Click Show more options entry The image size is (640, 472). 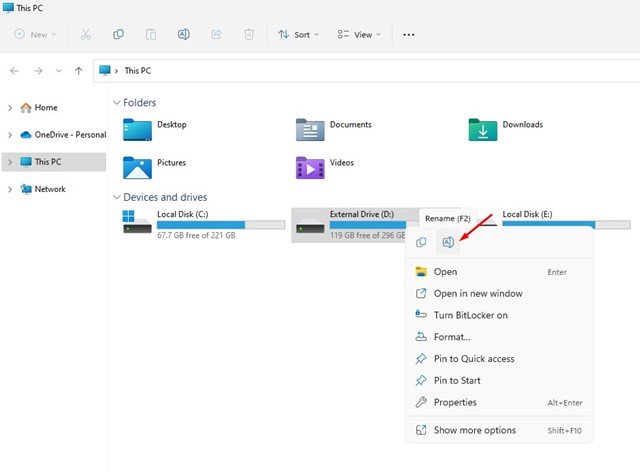(x=474, y=430)
